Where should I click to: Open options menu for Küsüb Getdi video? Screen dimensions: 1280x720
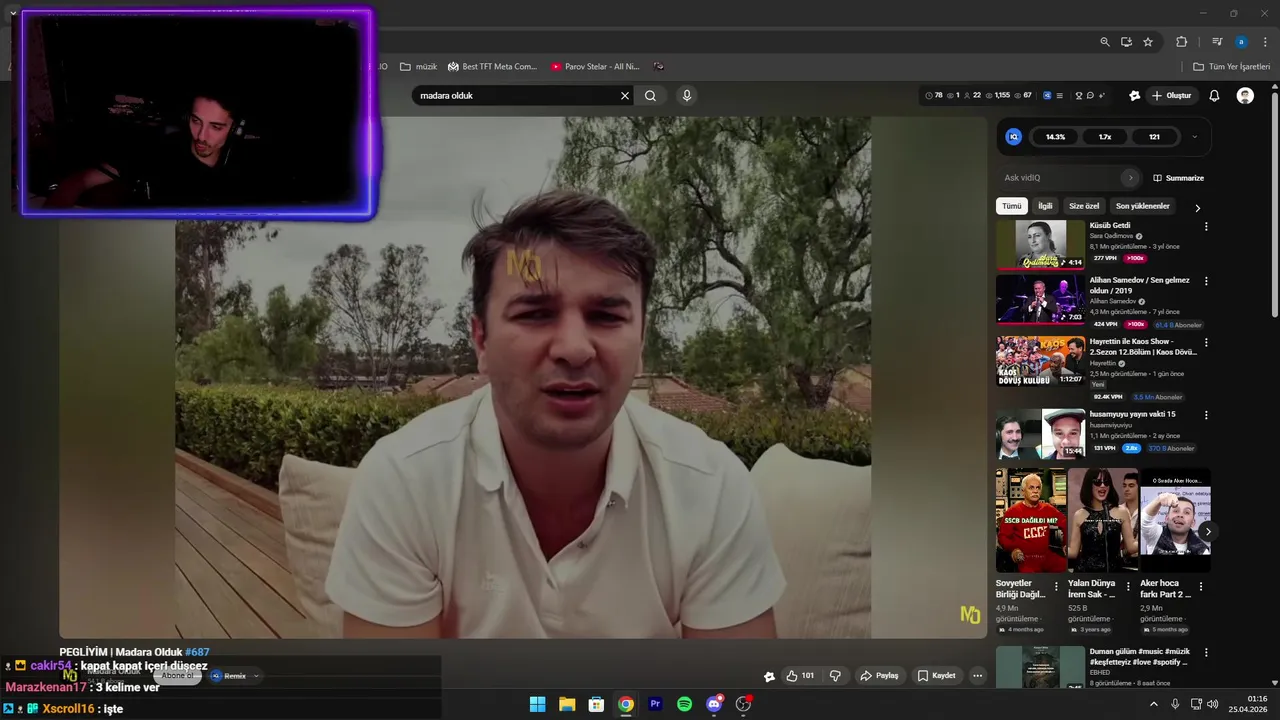[x=1206, y=227]
